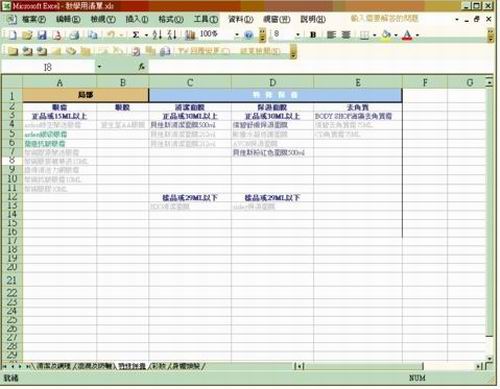Click the horizontal scrollbar right arrow
The width and height of the screenshot is (500, 389).
pos(479,366)
